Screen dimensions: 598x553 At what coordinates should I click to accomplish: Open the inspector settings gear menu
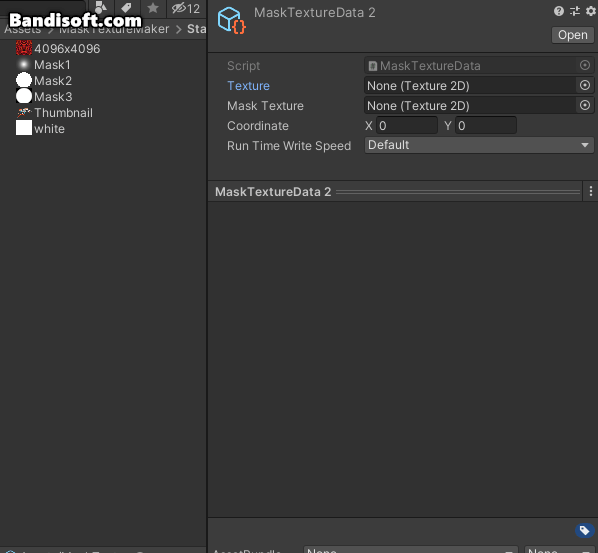[x=591, y=11]
